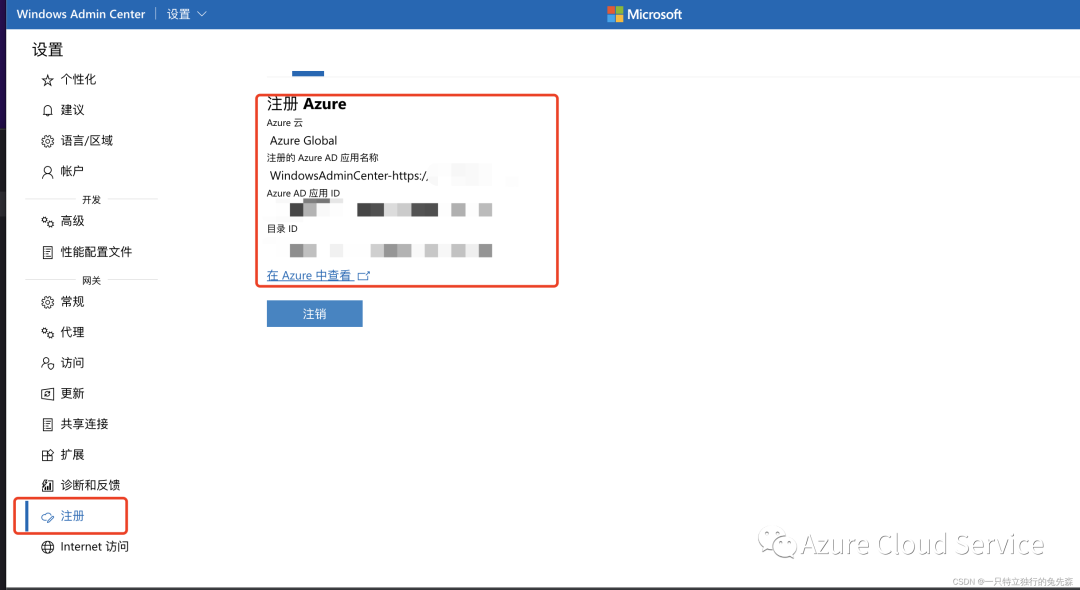Click the chart icon beside 诊断和反馈
The image size is (1080, 590).
pyautogui.click(x=48, y=486)
